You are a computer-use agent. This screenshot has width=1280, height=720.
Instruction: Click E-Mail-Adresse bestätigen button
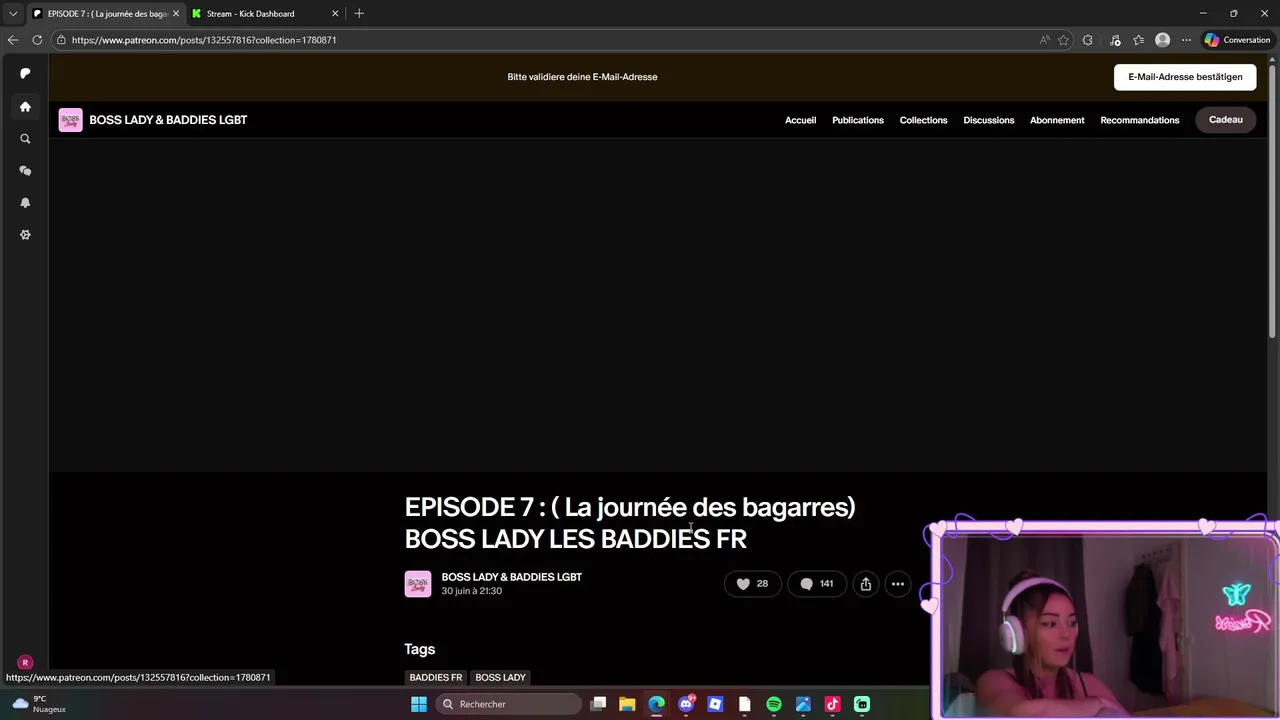pos(1185,77)
